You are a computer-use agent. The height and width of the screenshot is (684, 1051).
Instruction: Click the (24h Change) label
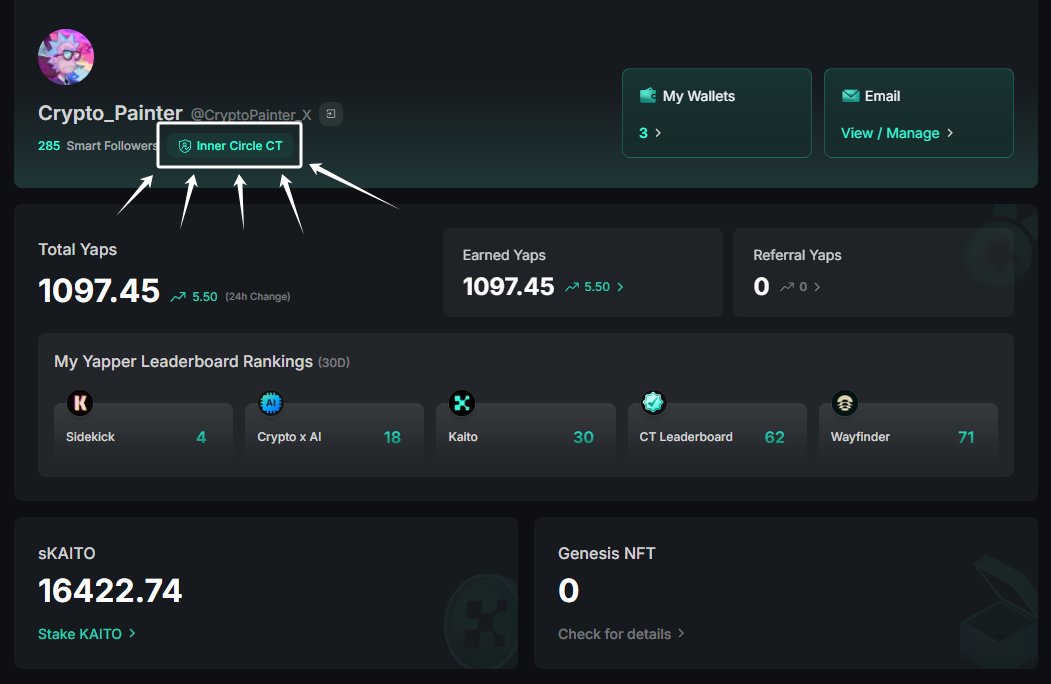tap(257, 296)
